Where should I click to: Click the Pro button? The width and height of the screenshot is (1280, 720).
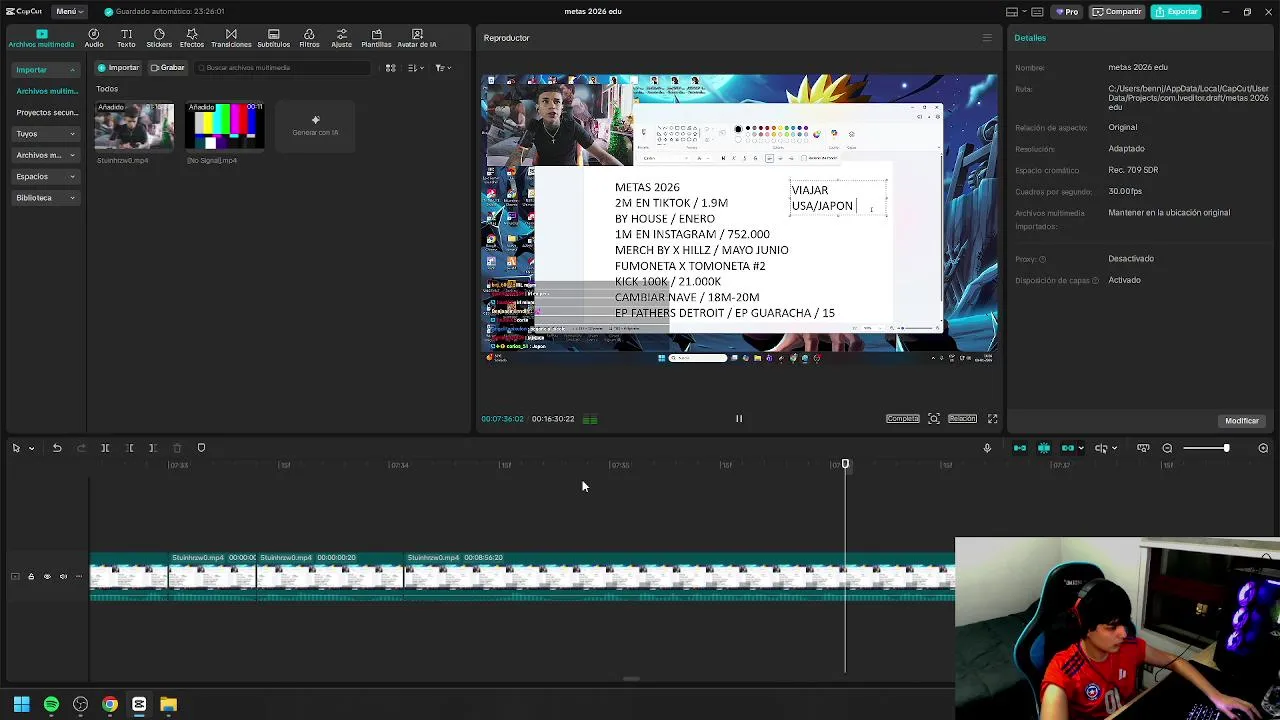[x=1068, y=12]
